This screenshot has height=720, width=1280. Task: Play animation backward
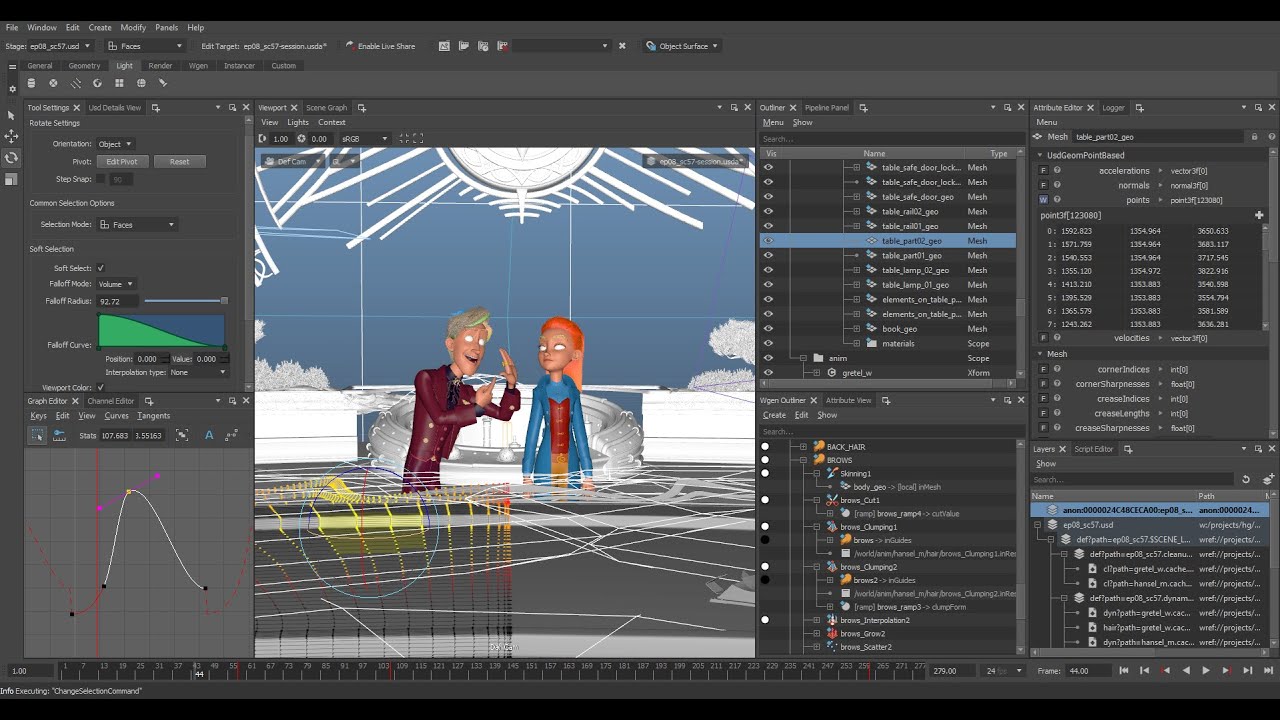1186,671
